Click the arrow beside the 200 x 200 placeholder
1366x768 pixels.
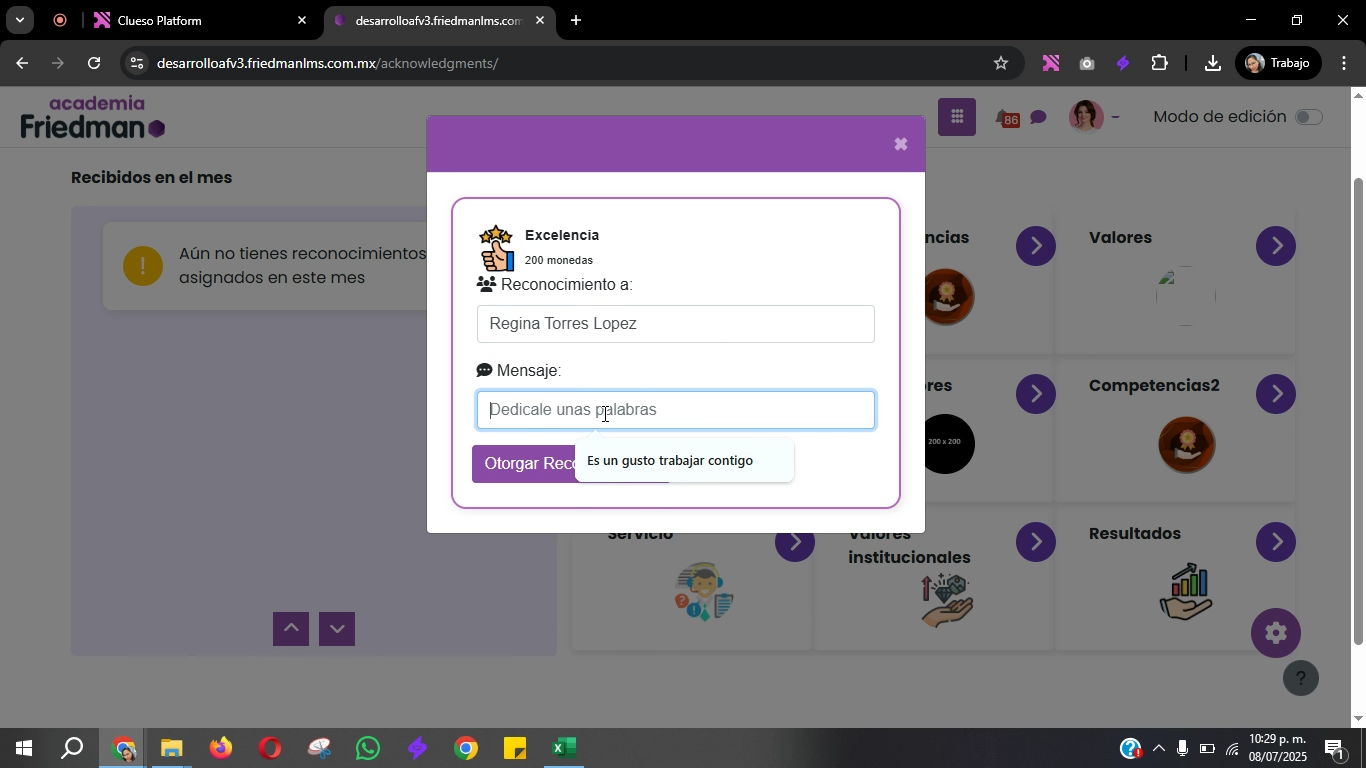point(1036,394)
